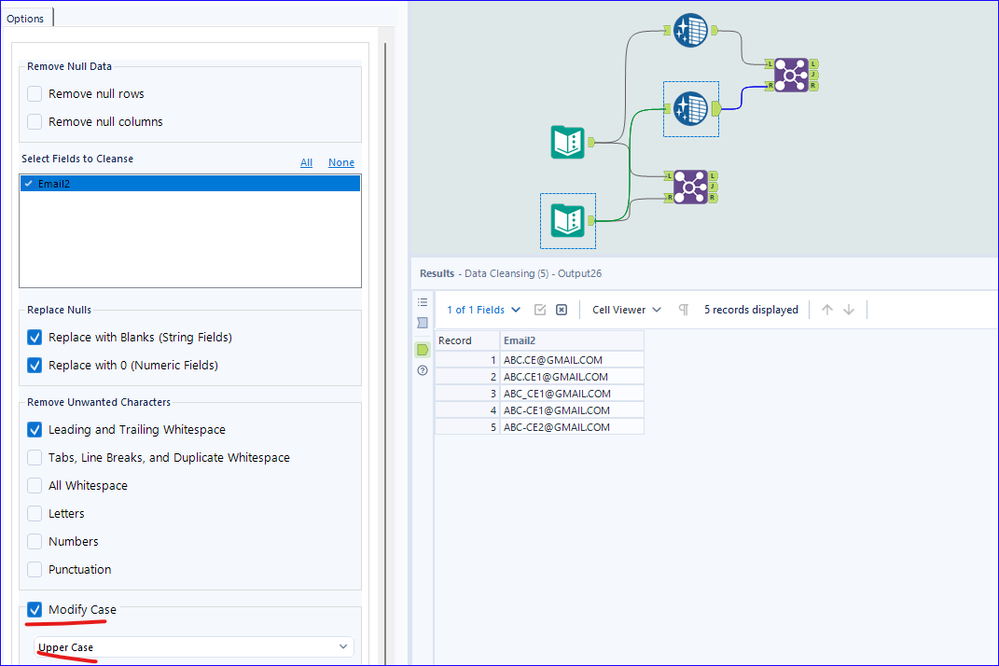999x666 pixels.
Task: Click the upper Input Data tool
Action: click(x=567, y=142)
